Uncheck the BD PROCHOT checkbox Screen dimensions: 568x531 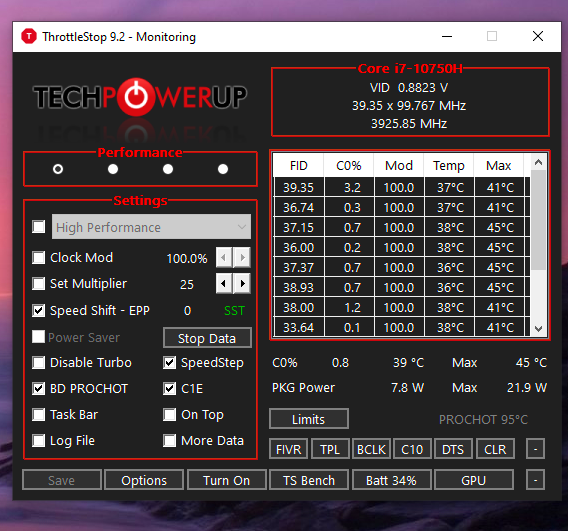point(39,389)
